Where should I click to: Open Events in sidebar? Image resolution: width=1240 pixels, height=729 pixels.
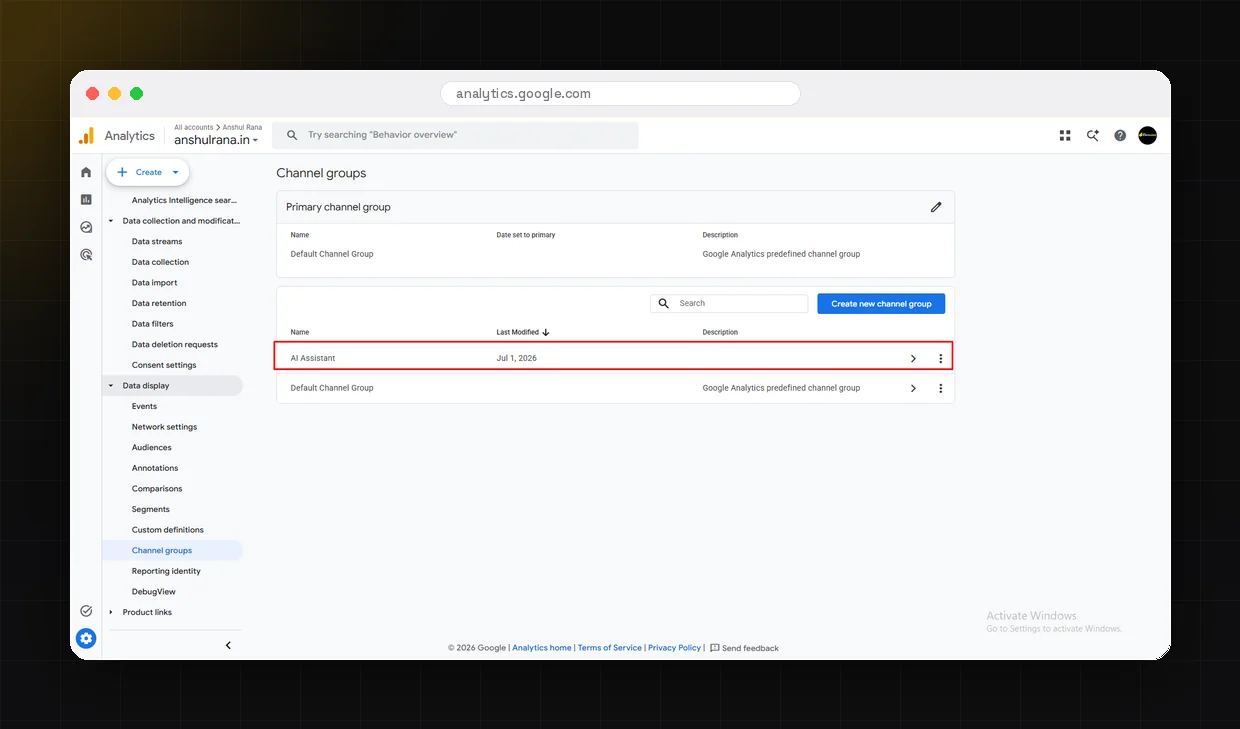coord(144,406)
